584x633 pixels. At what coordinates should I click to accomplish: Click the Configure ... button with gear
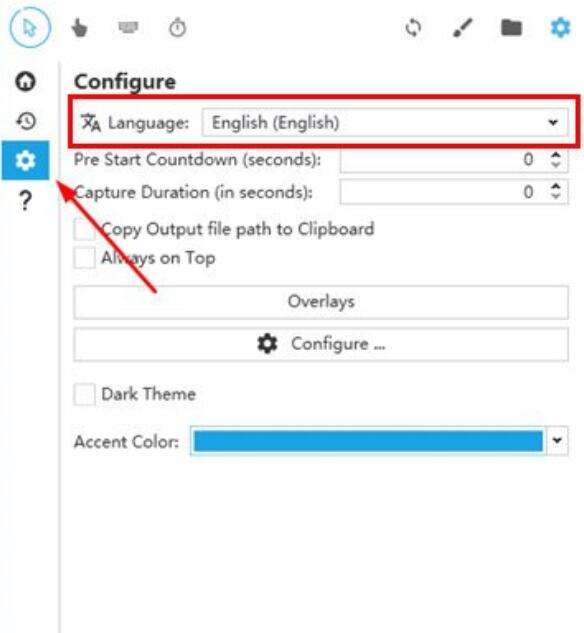pyautogui.click(x=321, y=344)
